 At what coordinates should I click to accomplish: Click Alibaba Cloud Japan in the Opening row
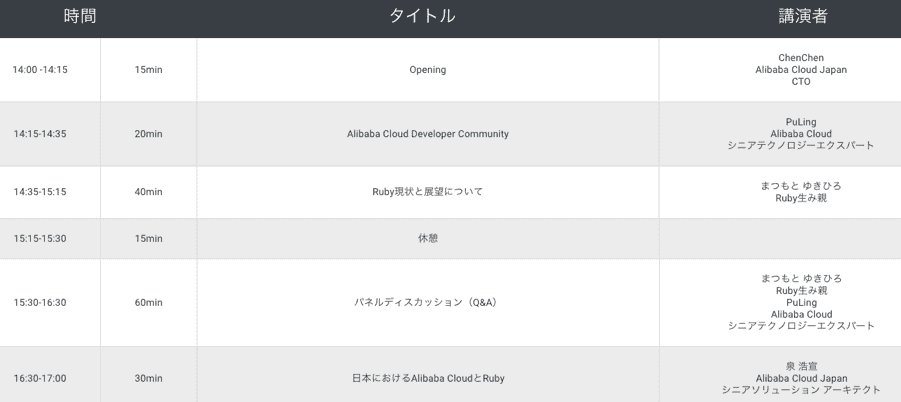point(801,70)
